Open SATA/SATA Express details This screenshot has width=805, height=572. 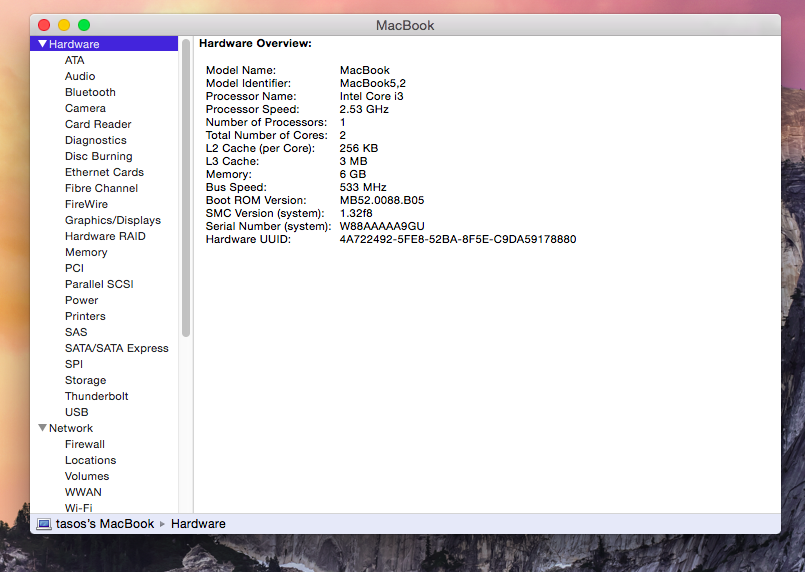pos(116,348)
